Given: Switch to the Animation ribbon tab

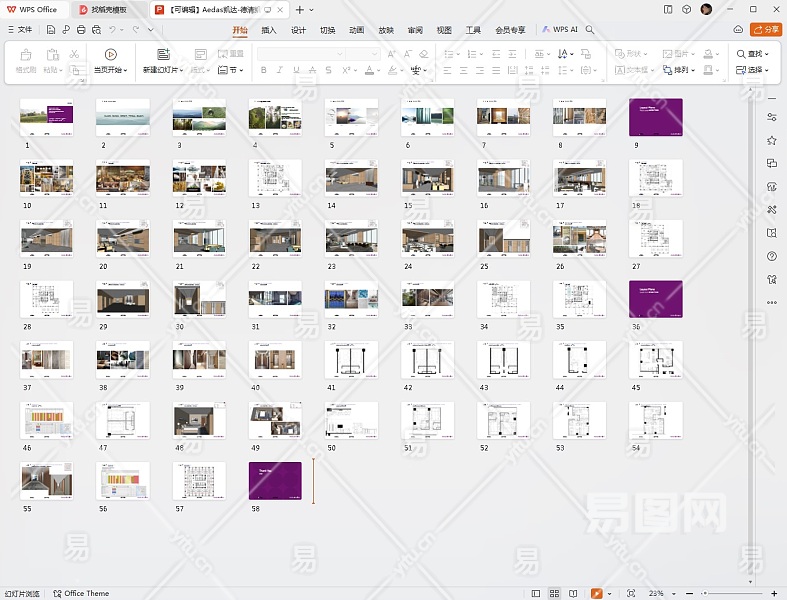Looking at the screenshot, I should (x=356, y=30).
